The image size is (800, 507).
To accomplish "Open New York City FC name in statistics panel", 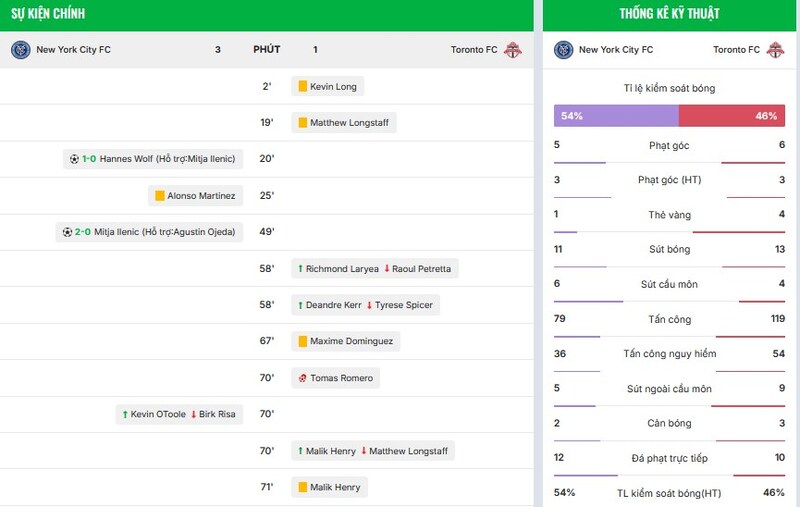I will [616, 49].
